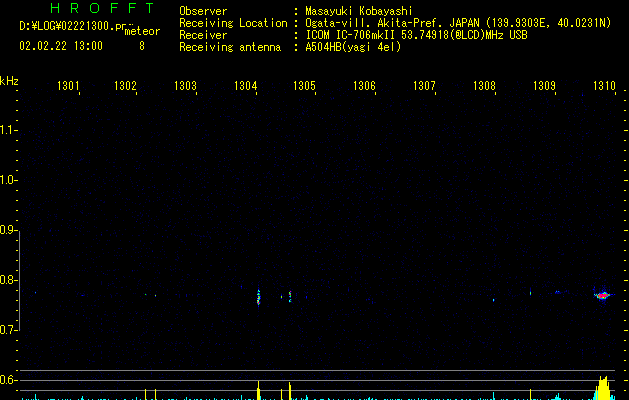Select receiver text ICOM IC-706mkII 53.74918
The height and width of the screenshot is (400, 629).
click(x=377, y=35)
